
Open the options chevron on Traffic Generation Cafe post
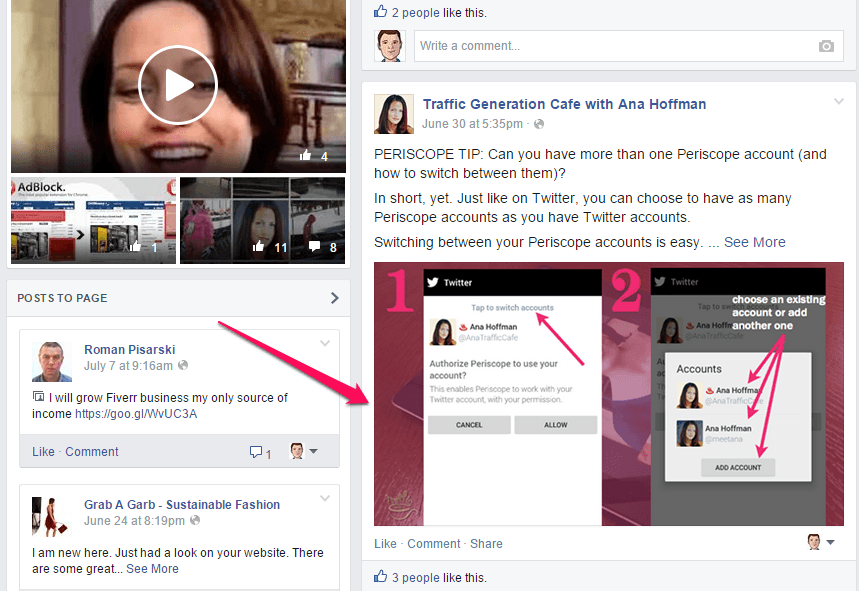(x=838, y=101)
